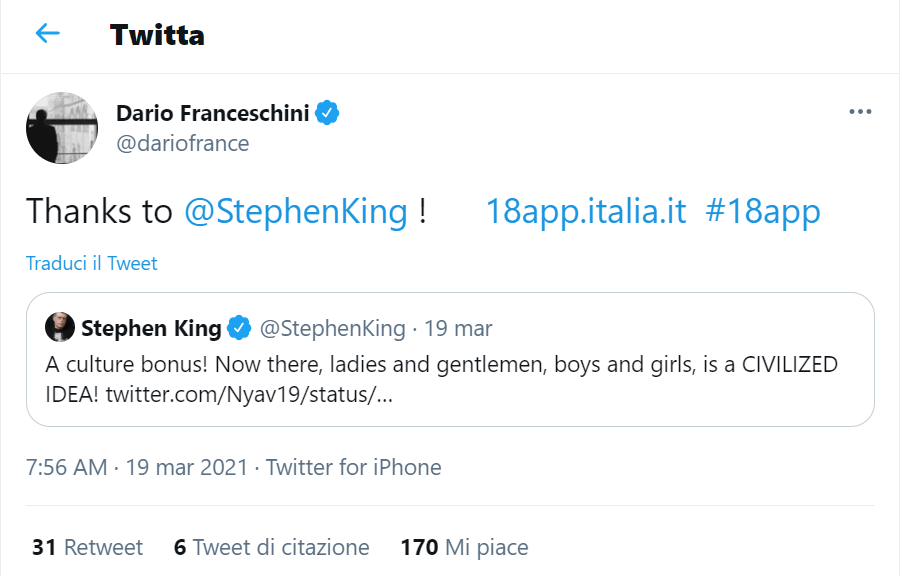This screenshot has width=903, height=576.
Task: Open the @StephenKing mention in the tweet
Action: [296, 211]
